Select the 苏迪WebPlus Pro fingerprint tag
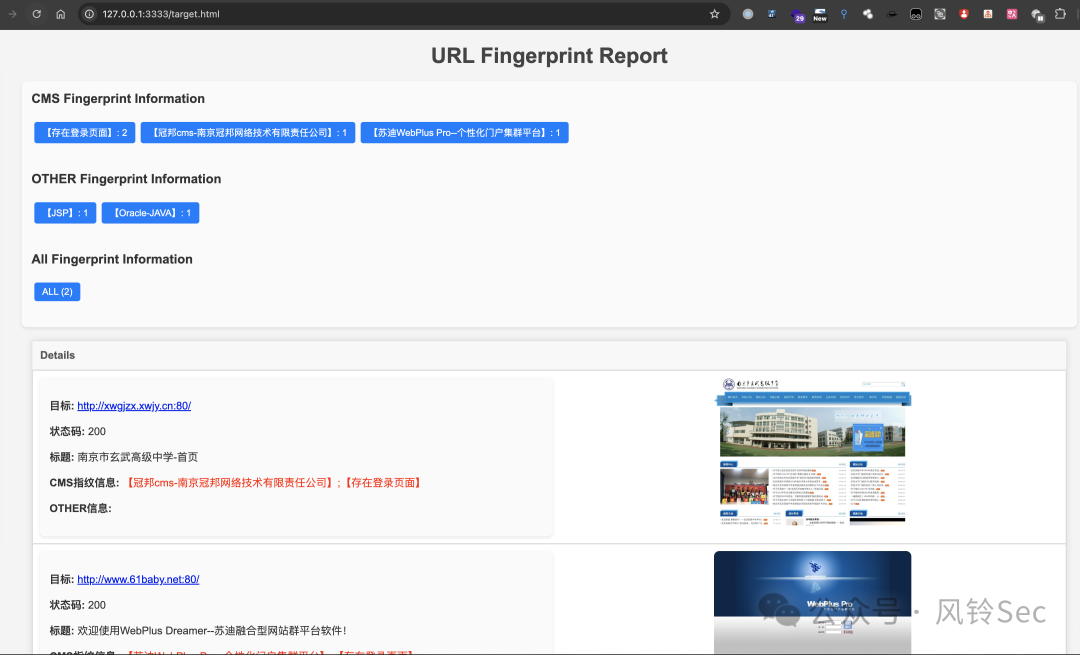 pos(464,132)
